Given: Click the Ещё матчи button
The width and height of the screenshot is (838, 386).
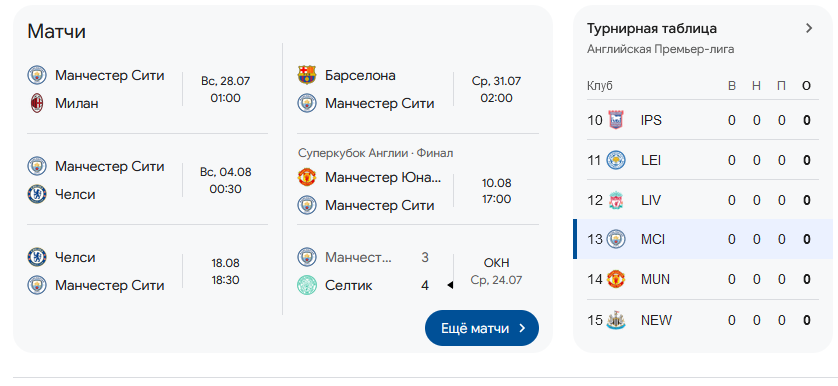Looking at the screenshot, I should pos(482,328).
